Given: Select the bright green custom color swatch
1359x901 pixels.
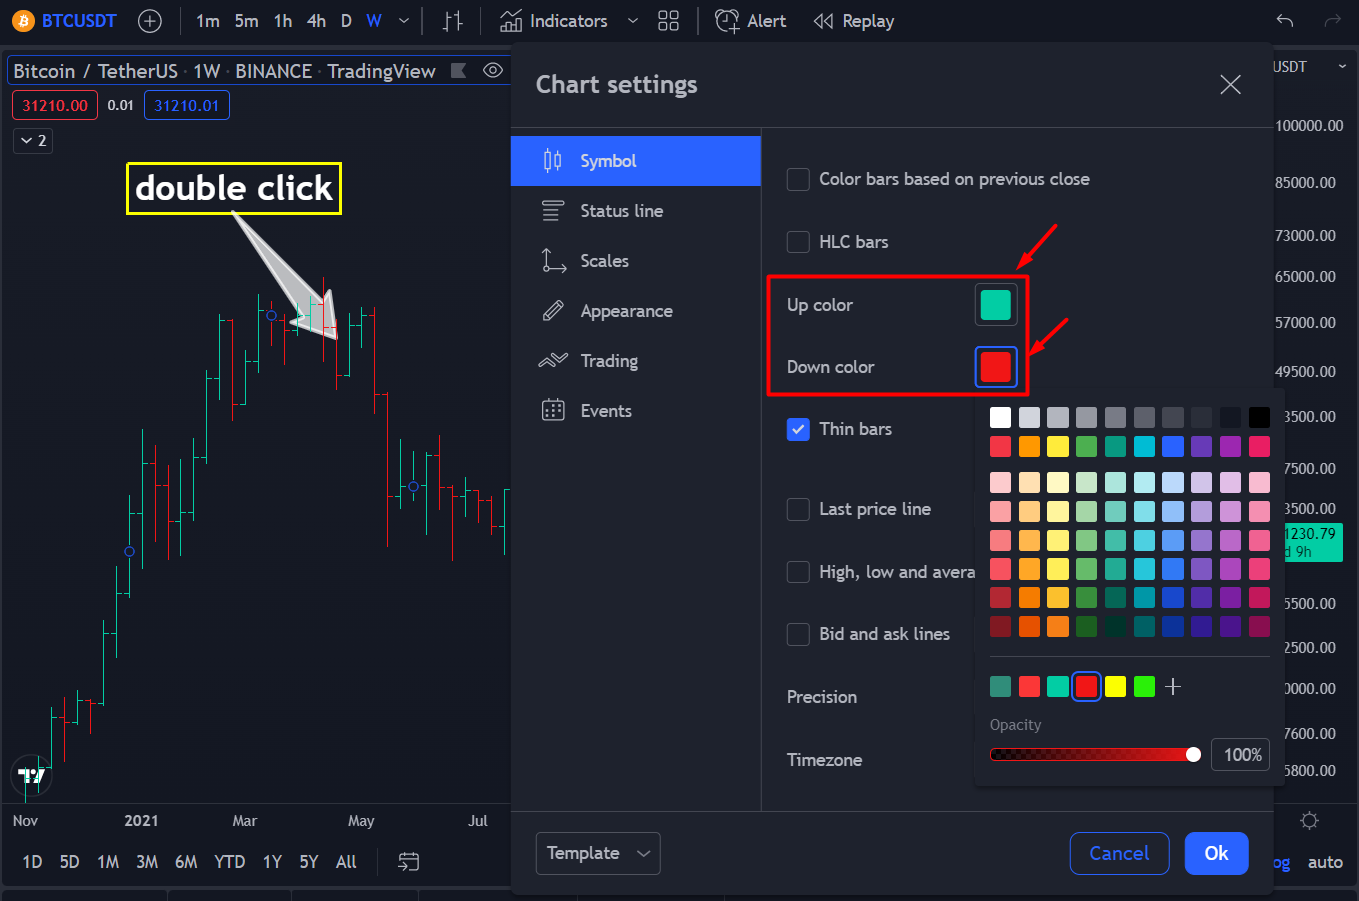Looking at the screenshot, I should tap(1145, 686).
